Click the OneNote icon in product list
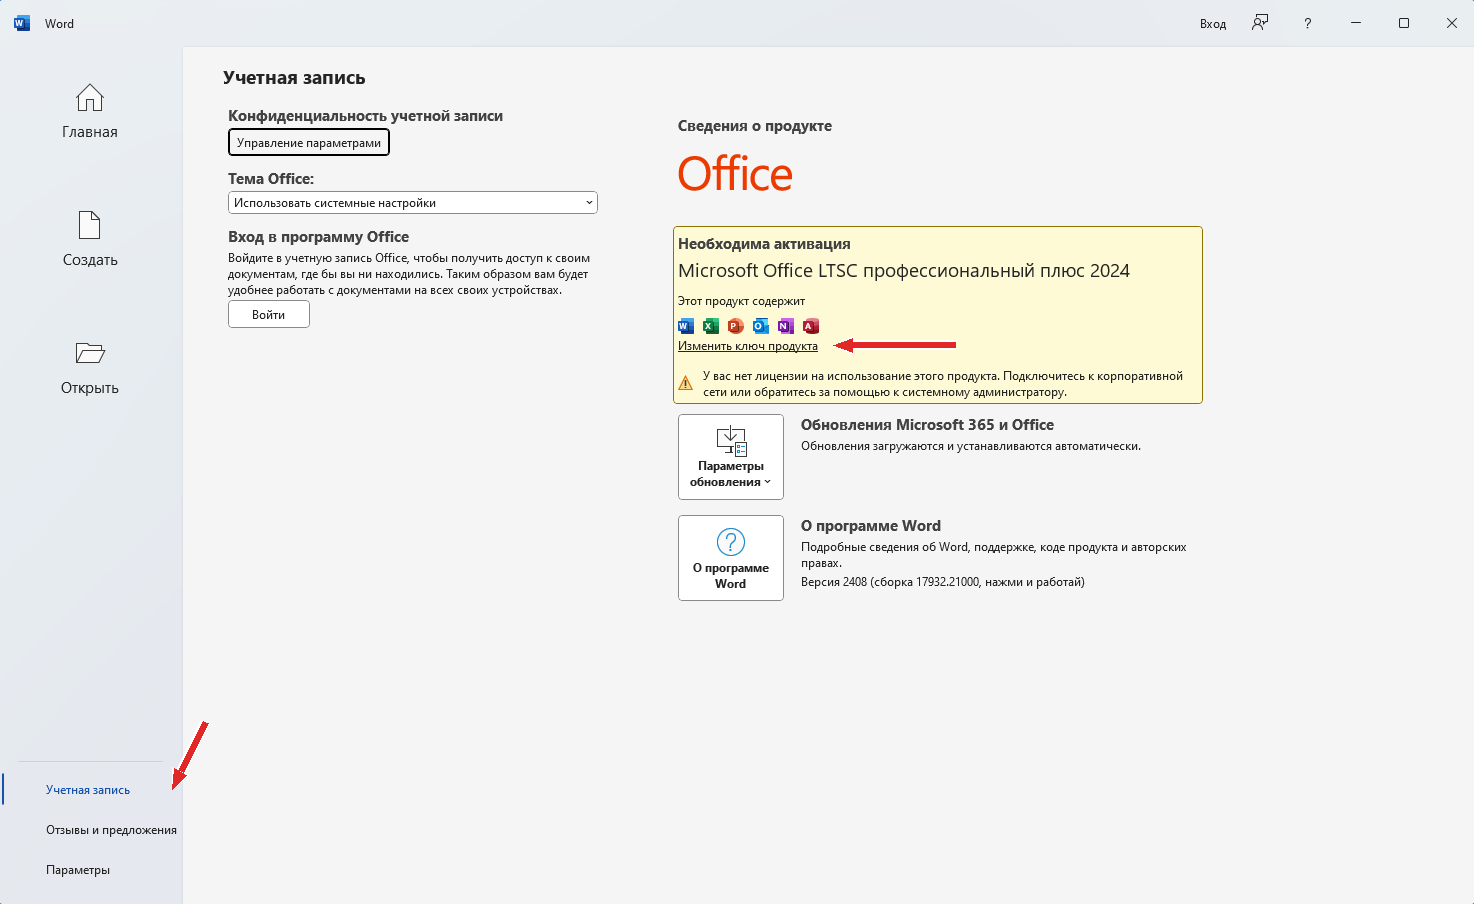The width and height of the screenshot is (1474, 904). coord(786,326)
